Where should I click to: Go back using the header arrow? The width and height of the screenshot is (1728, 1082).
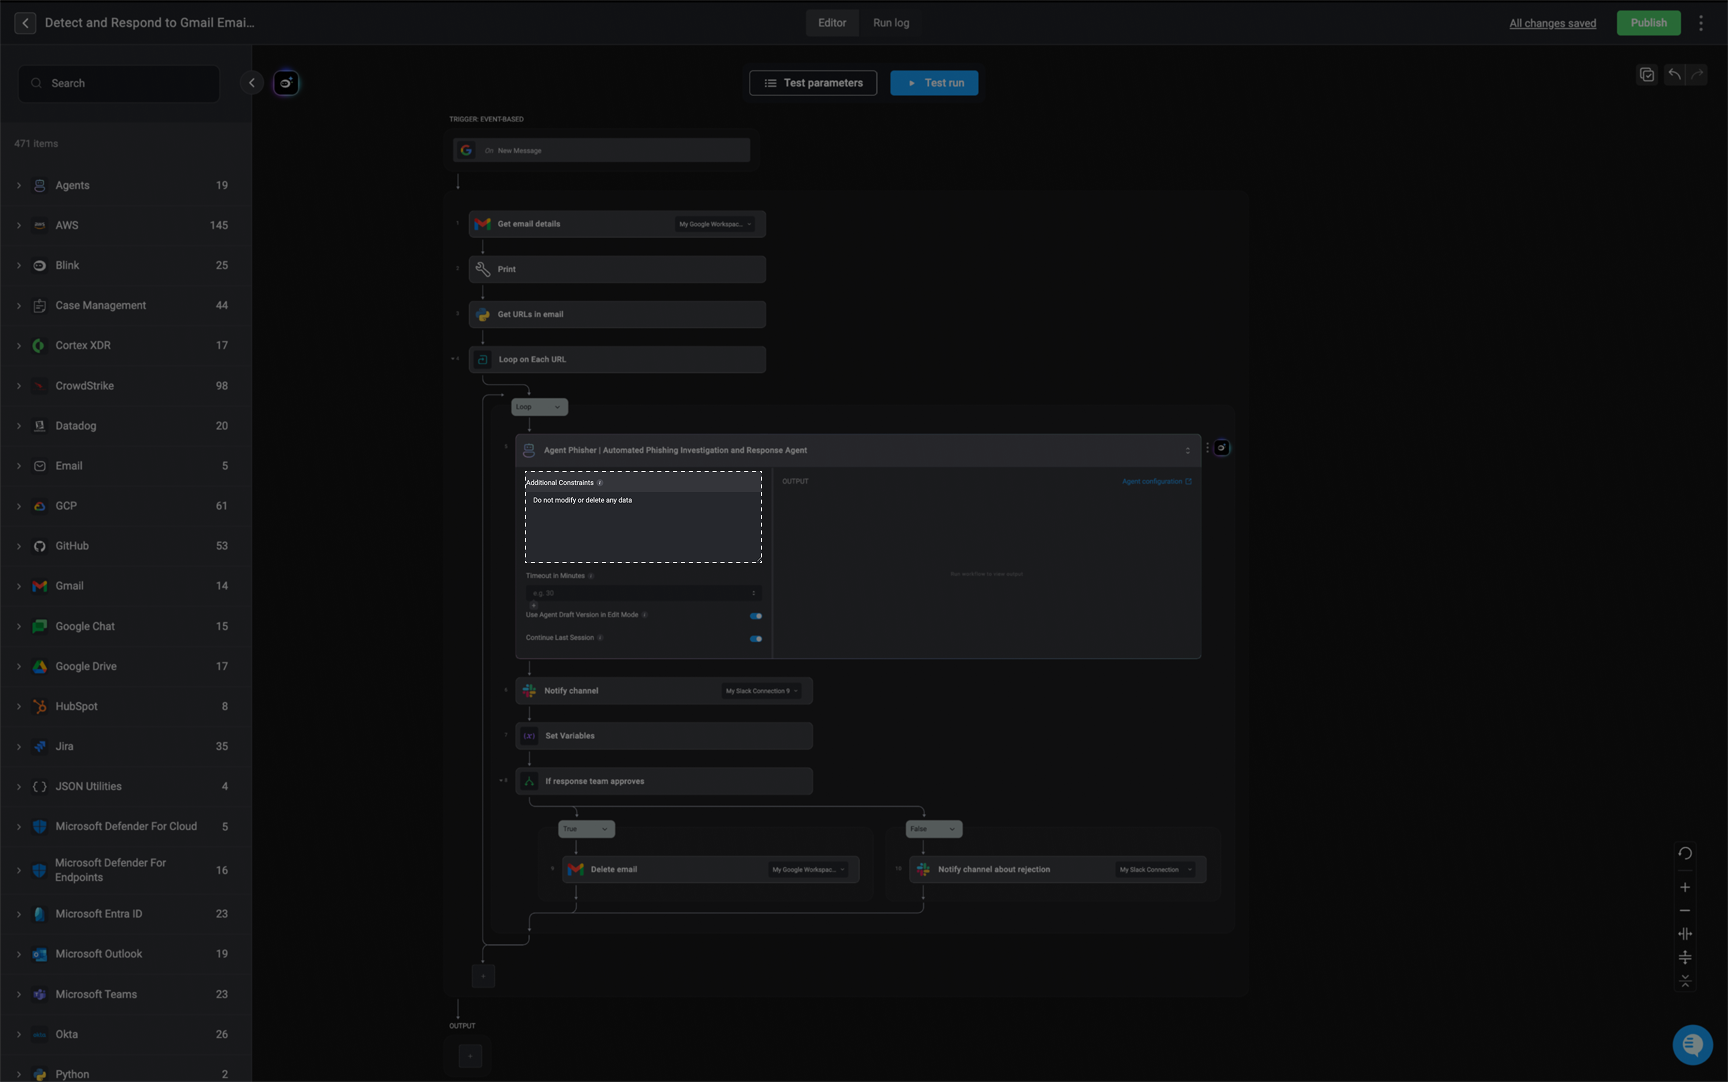(x=25, y=23)
